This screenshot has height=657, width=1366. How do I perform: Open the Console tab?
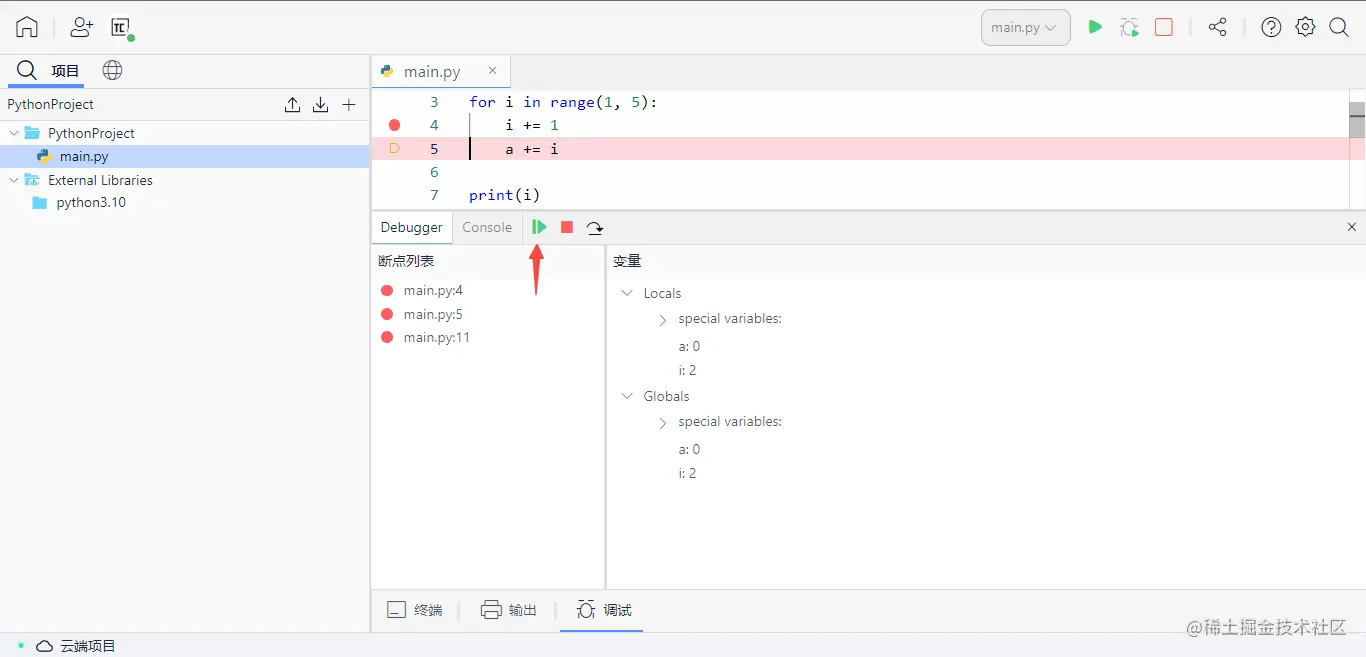(487, 227)
